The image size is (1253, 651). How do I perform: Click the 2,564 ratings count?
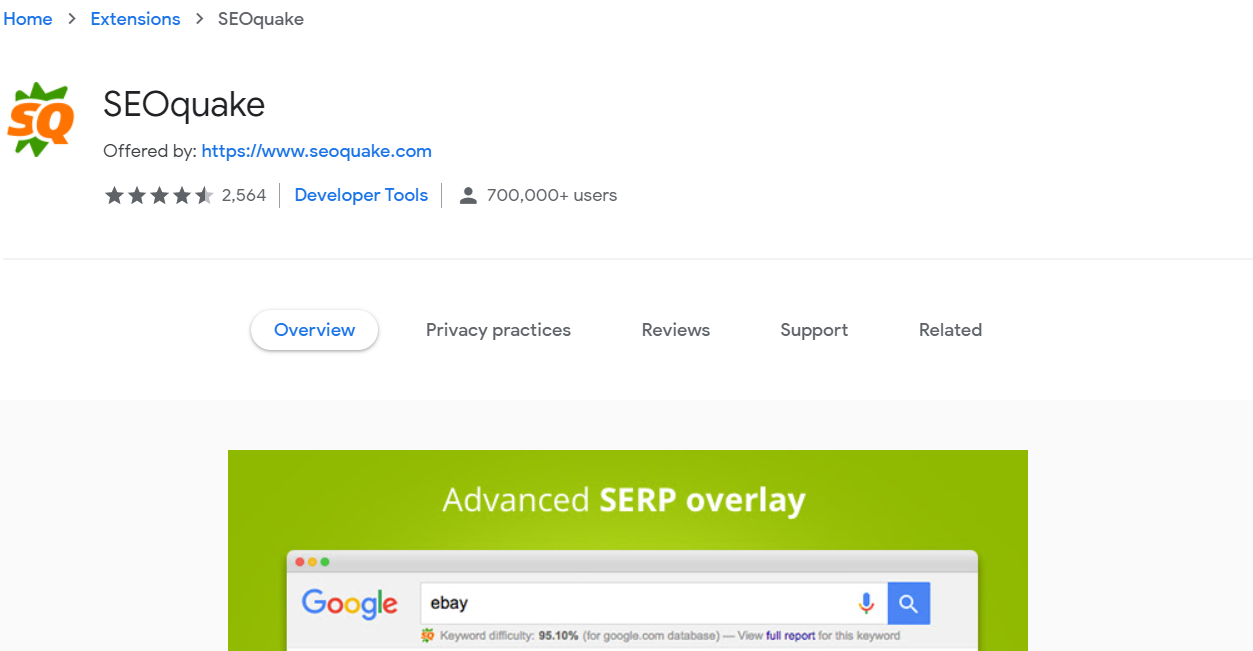244,195
